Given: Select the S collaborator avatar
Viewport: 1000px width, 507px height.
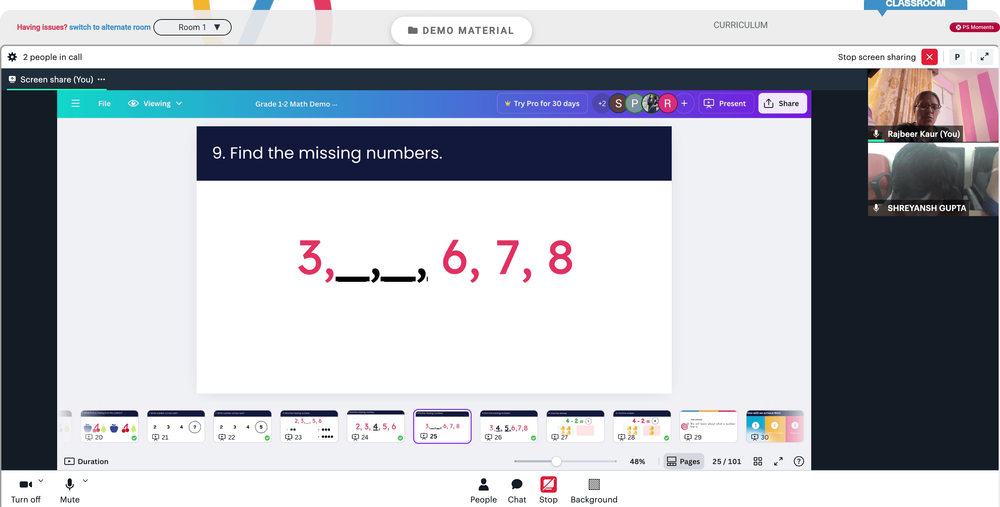Looking at the screenshot, I should point(617,103).
